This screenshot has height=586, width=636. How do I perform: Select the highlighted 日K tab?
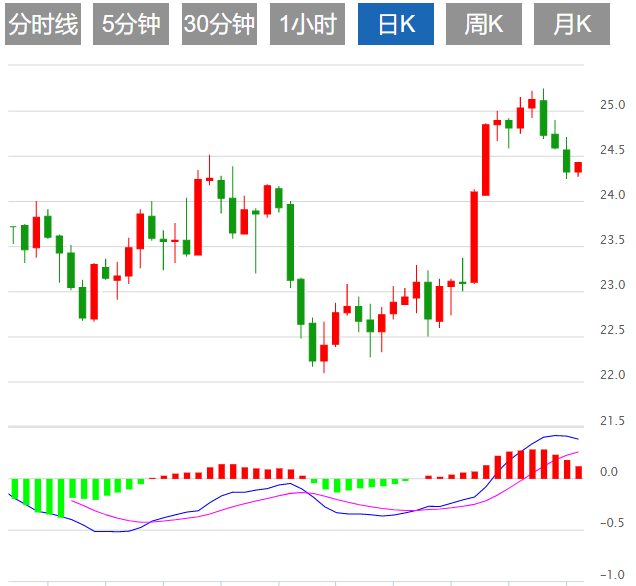tap(395, 25)
